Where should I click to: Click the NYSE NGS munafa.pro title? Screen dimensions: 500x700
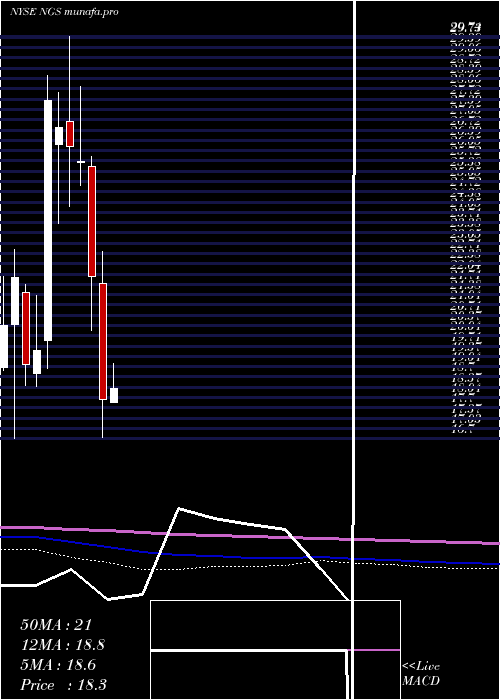click(64, 12)
